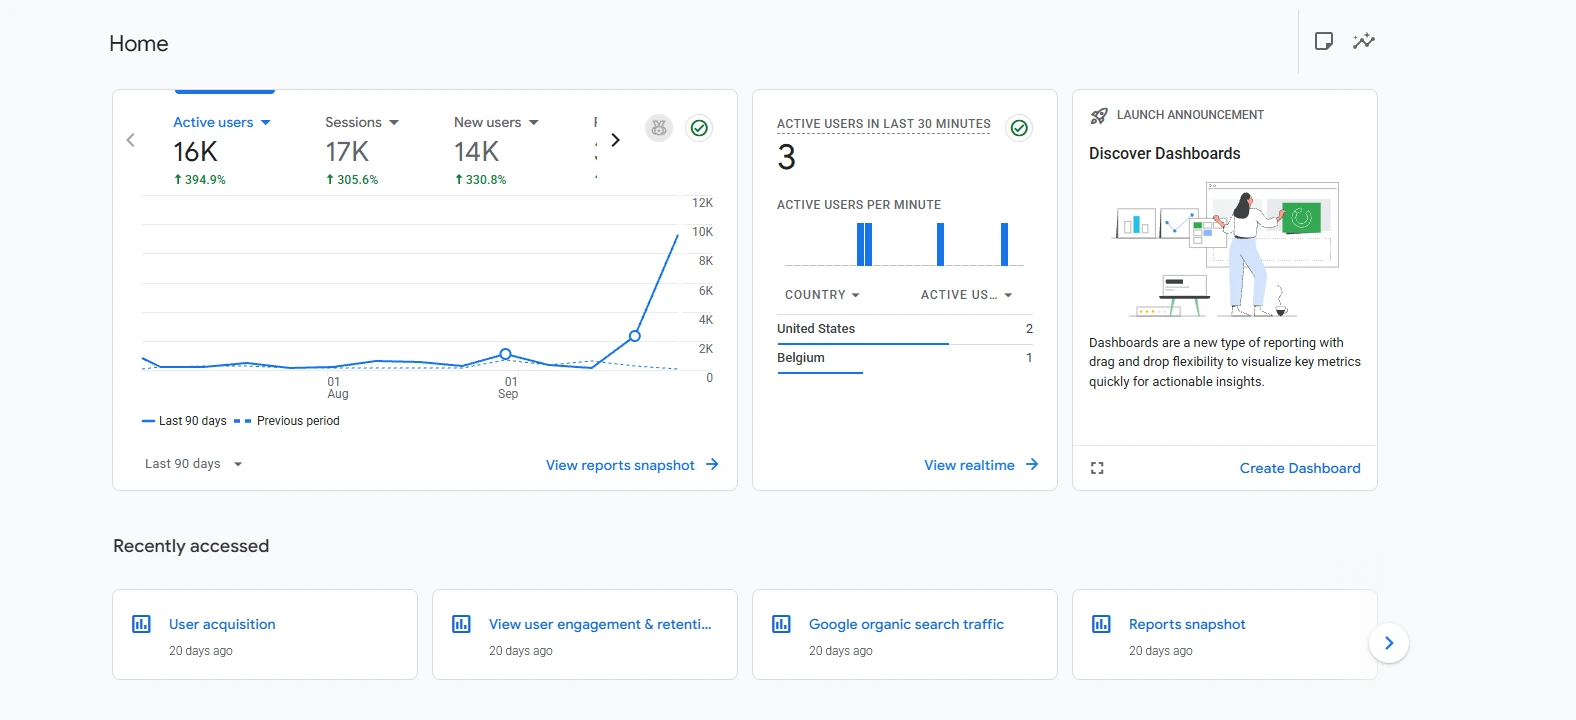Open the Active Users column dropdown
Screen dimensions: 1576x720
(x=967, y=295)
